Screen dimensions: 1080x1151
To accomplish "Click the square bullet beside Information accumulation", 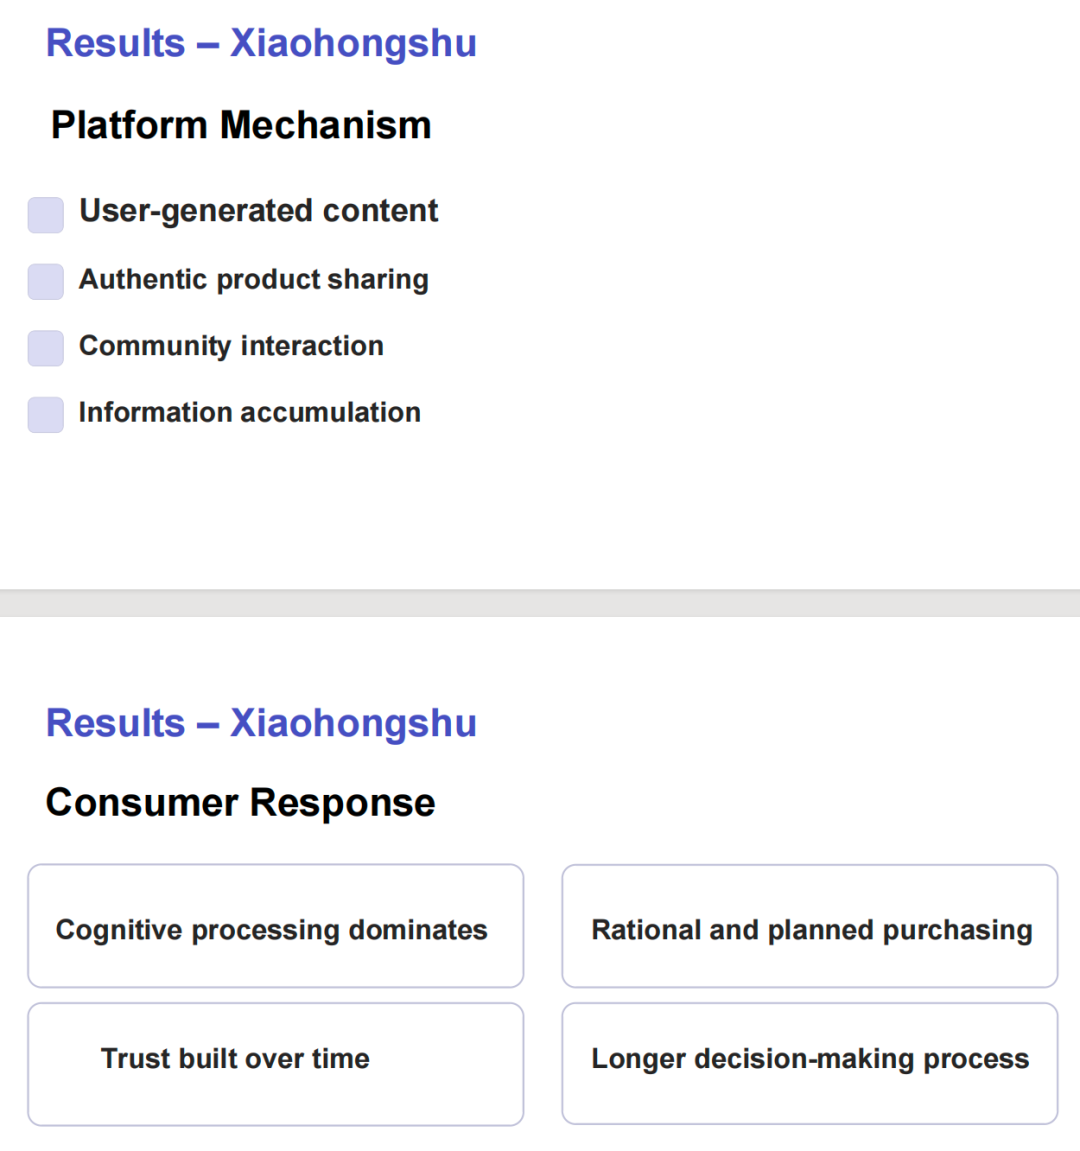I will [45, 415].
